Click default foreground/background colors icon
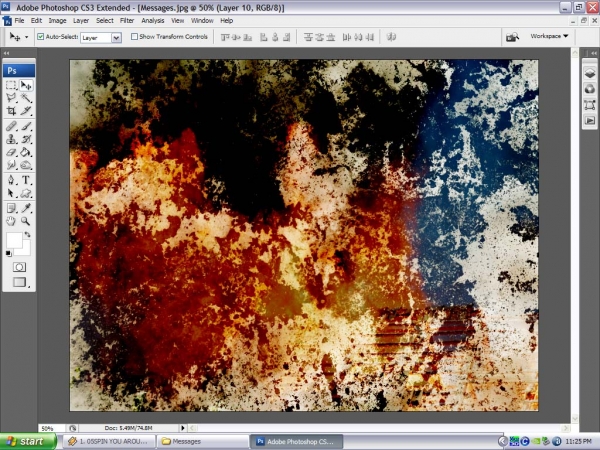The image size is (600, 450). coord(8,253)
